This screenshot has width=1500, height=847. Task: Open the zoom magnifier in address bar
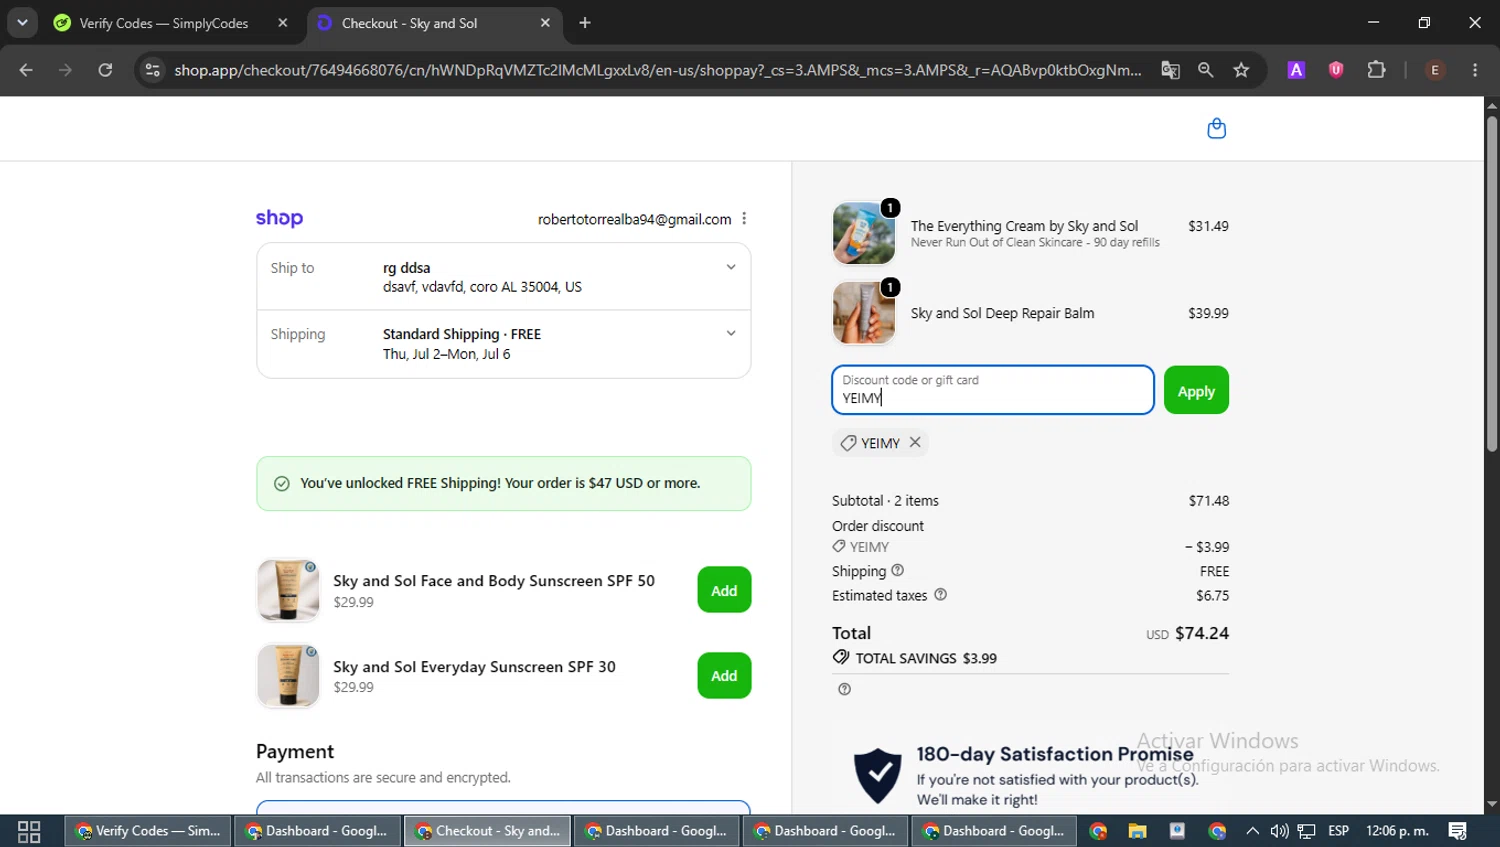point(1206,70)
